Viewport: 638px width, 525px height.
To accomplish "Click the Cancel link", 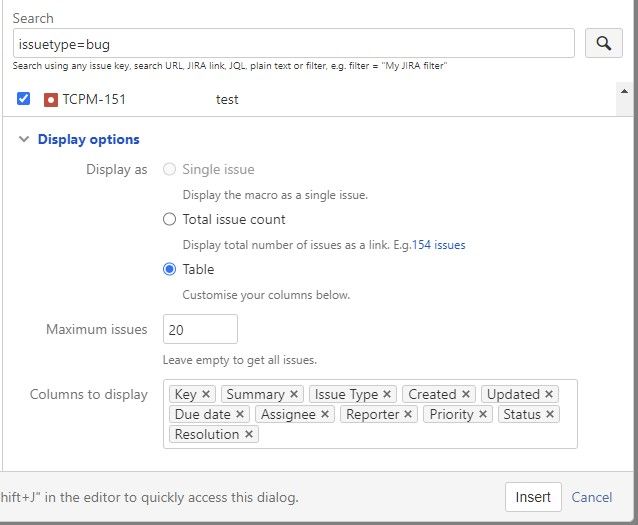I will pyautogui.click(x=592, y=497).
